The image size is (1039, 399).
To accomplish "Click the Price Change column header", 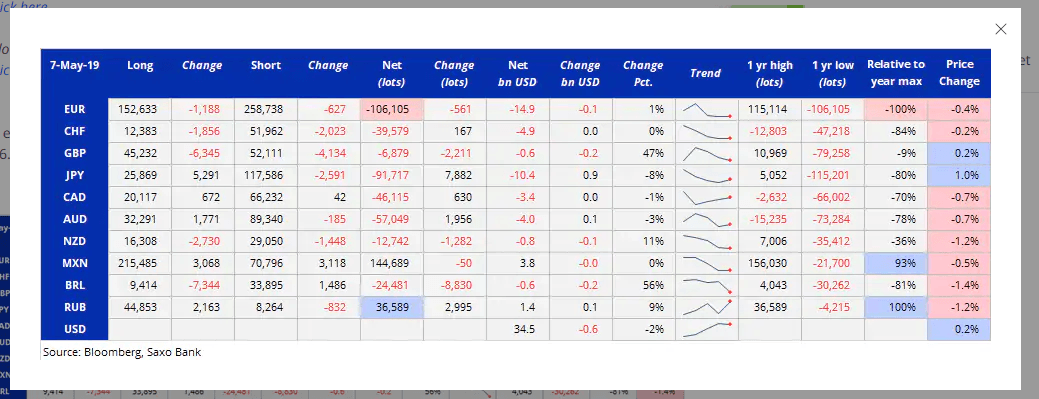I will pos(959,73).
